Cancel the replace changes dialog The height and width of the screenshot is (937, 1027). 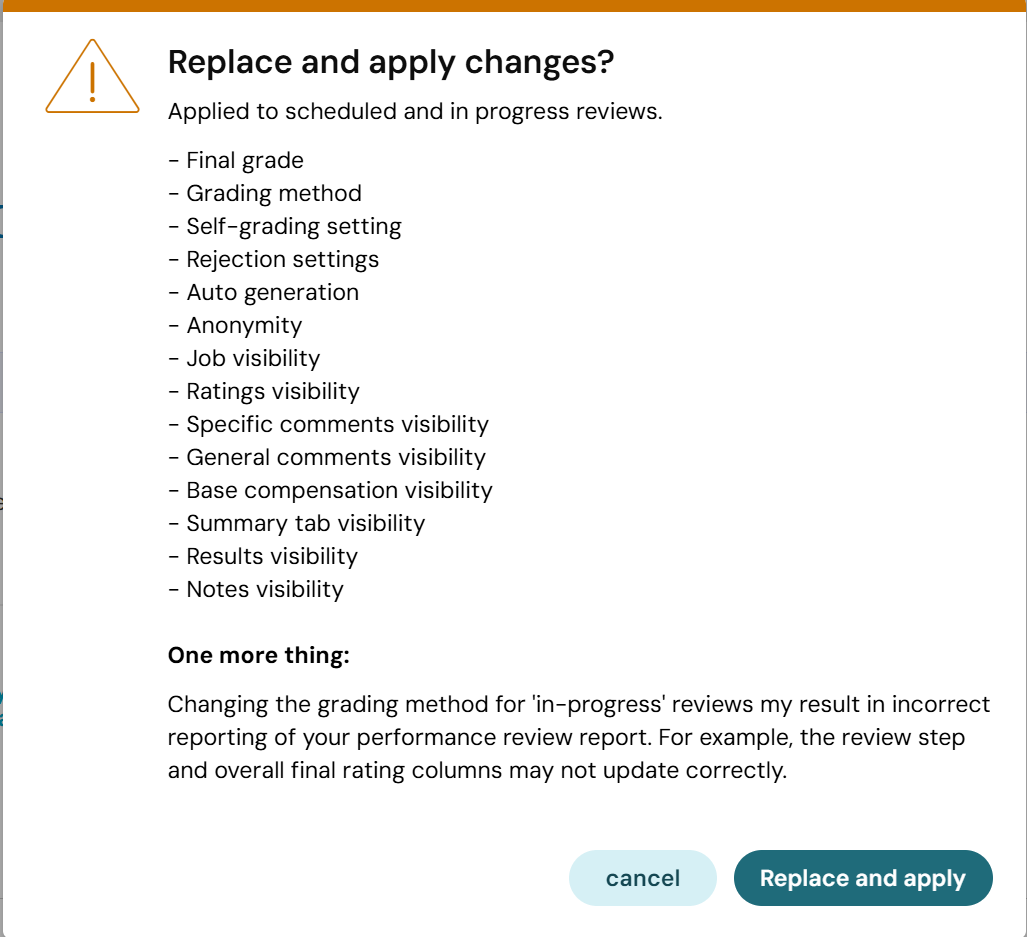[643, 878]
